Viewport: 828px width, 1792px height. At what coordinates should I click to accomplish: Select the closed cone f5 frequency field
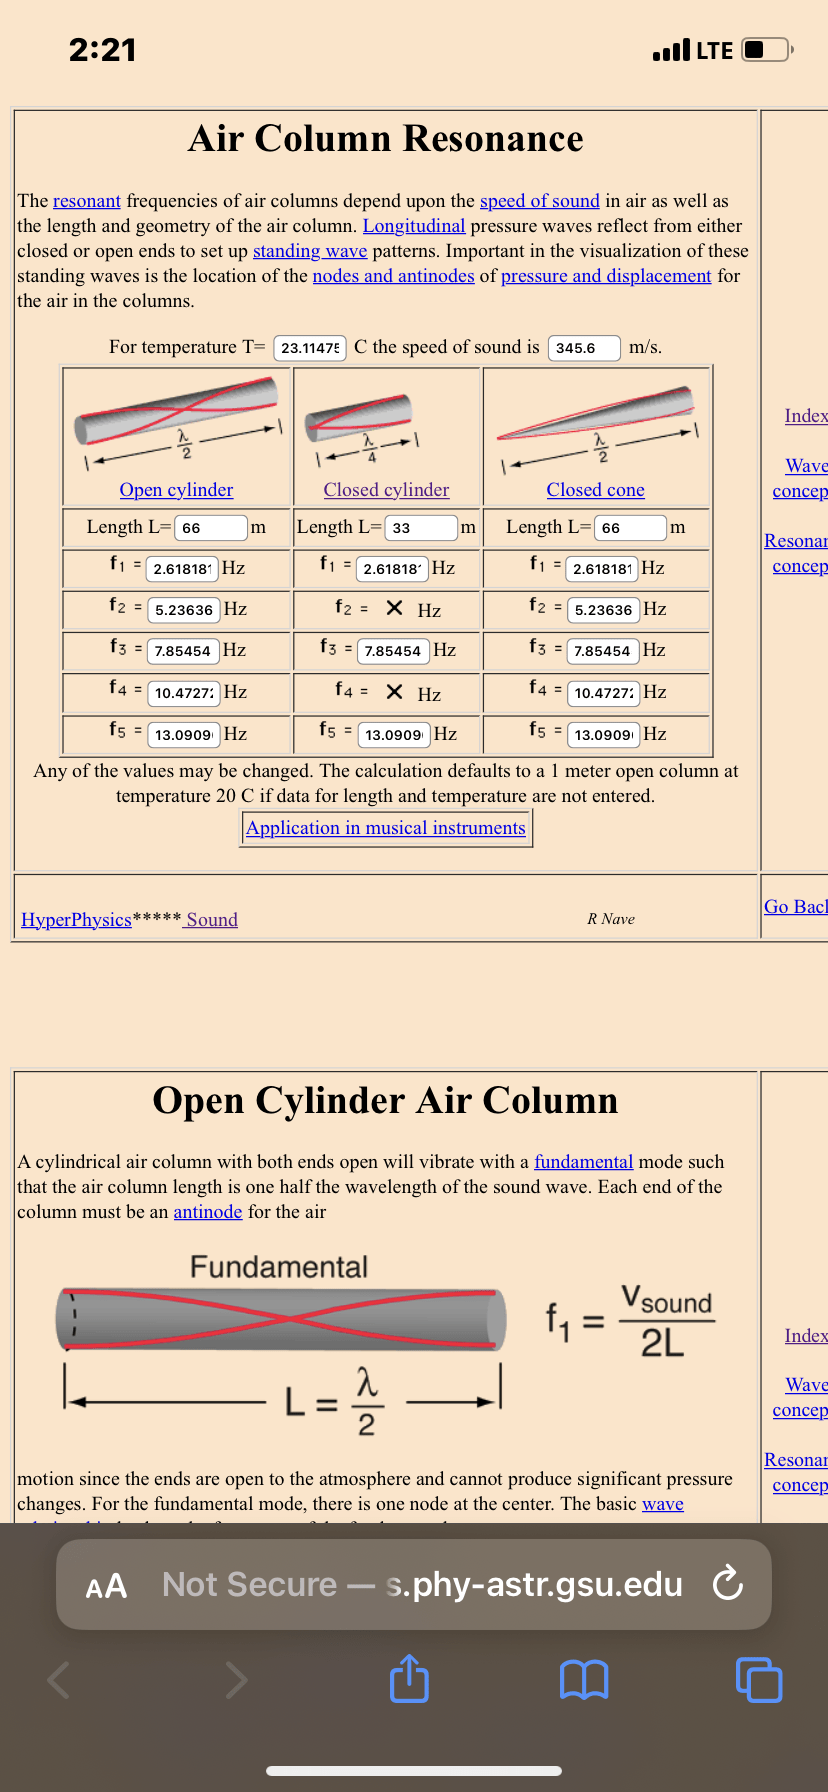pos(604,735)
